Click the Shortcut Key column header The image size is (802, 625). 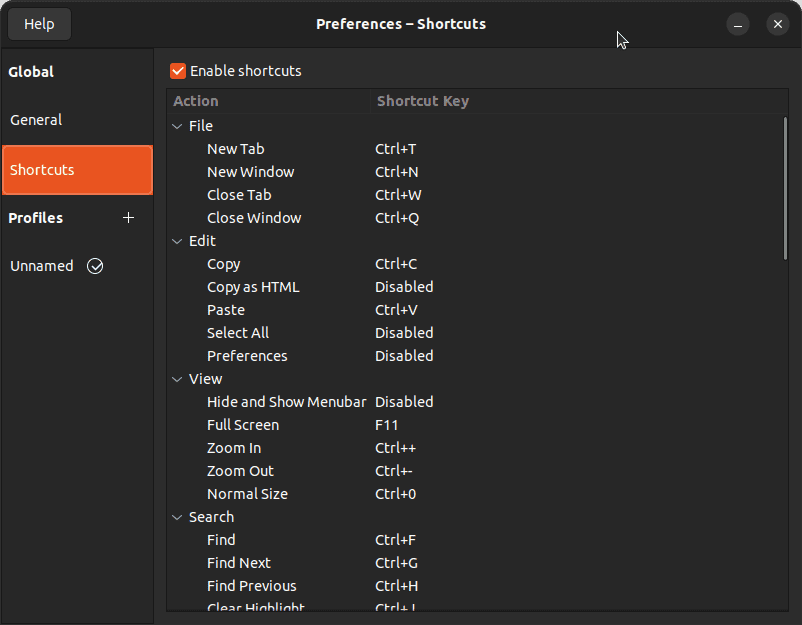(x=579, y=101)
